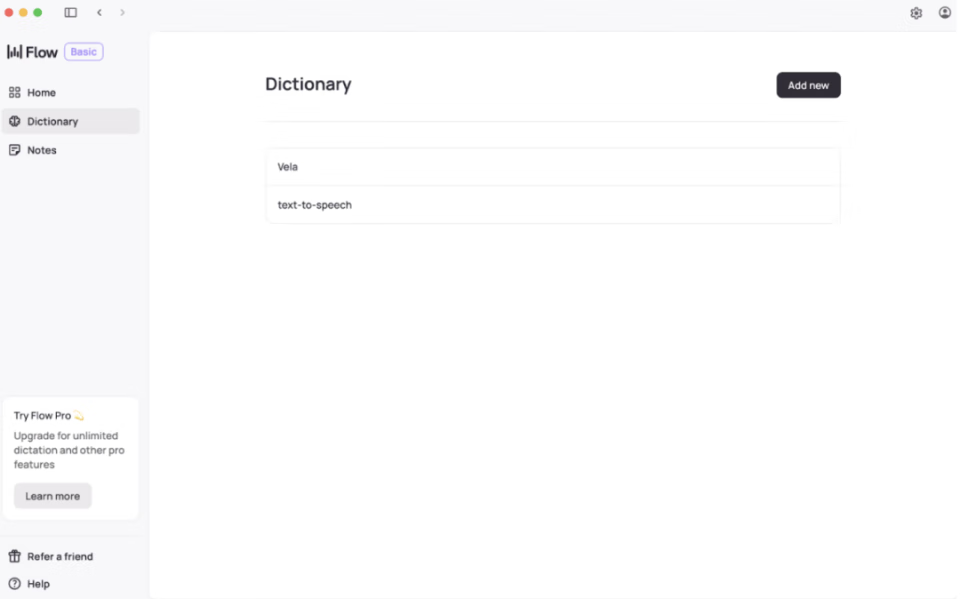Select Dictionary in the sidebar

click(70, 121)
